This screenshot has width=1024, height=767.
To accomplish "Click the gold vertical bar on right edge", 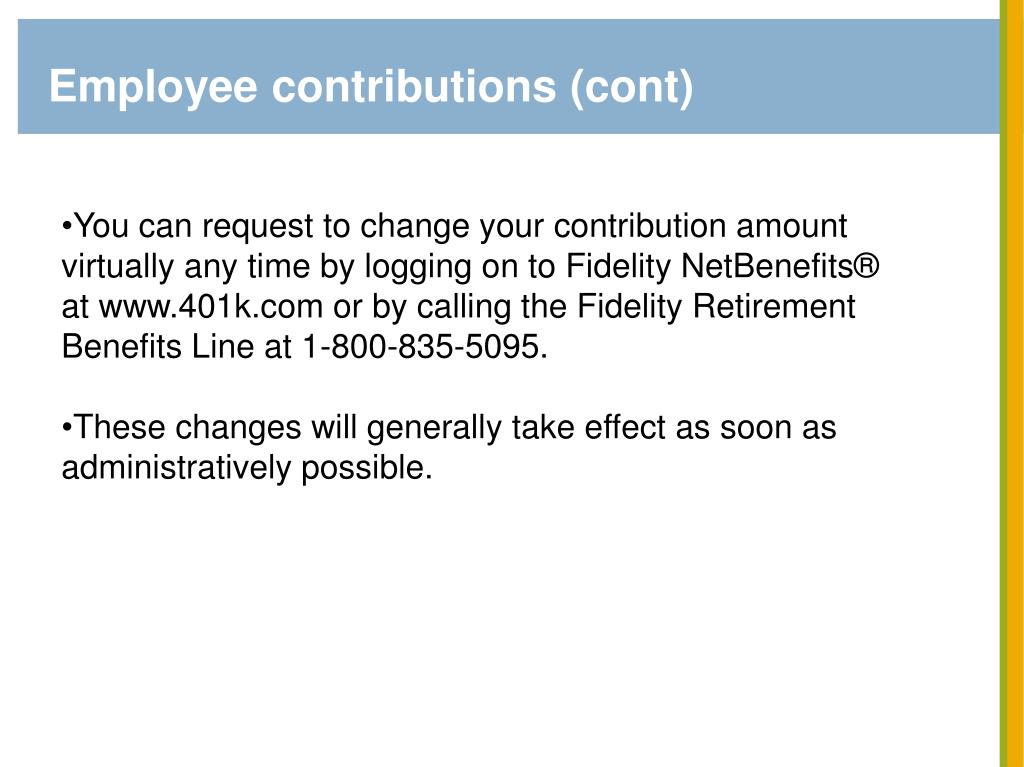I will pos(1016,384).
